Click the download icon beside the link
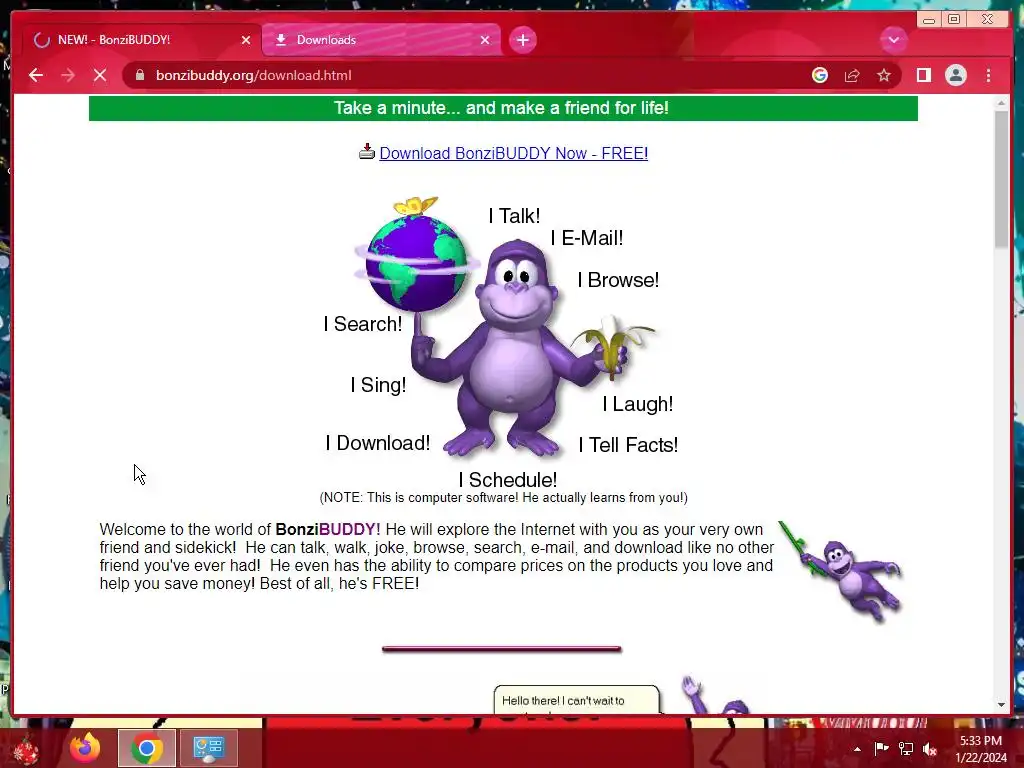 [366, 152]
